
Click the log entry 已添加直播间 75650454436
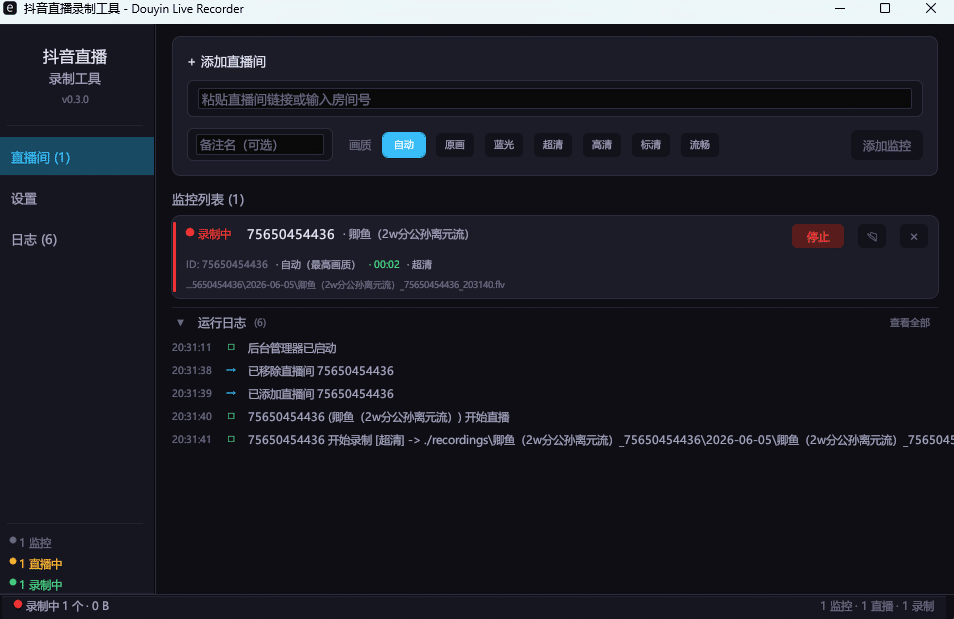[x=321, y=394]
